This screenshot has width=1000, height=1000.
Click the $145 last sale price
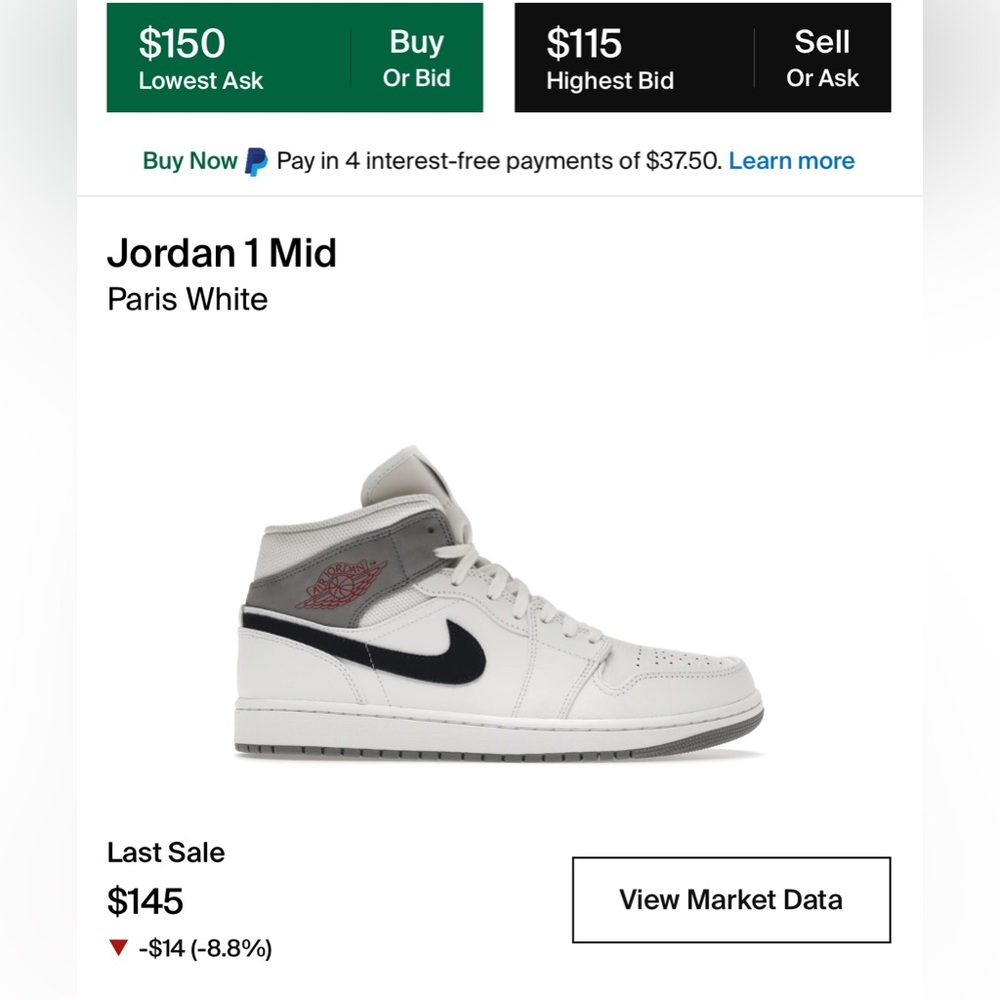click(x=145, y=901)
